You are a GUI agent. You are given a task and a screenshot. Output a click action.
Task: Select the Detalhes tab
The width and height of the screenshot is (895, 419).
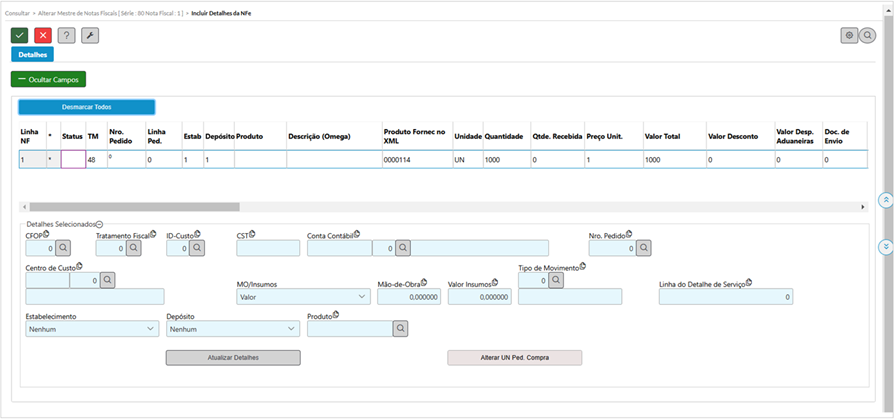click(x=33, y=55)
